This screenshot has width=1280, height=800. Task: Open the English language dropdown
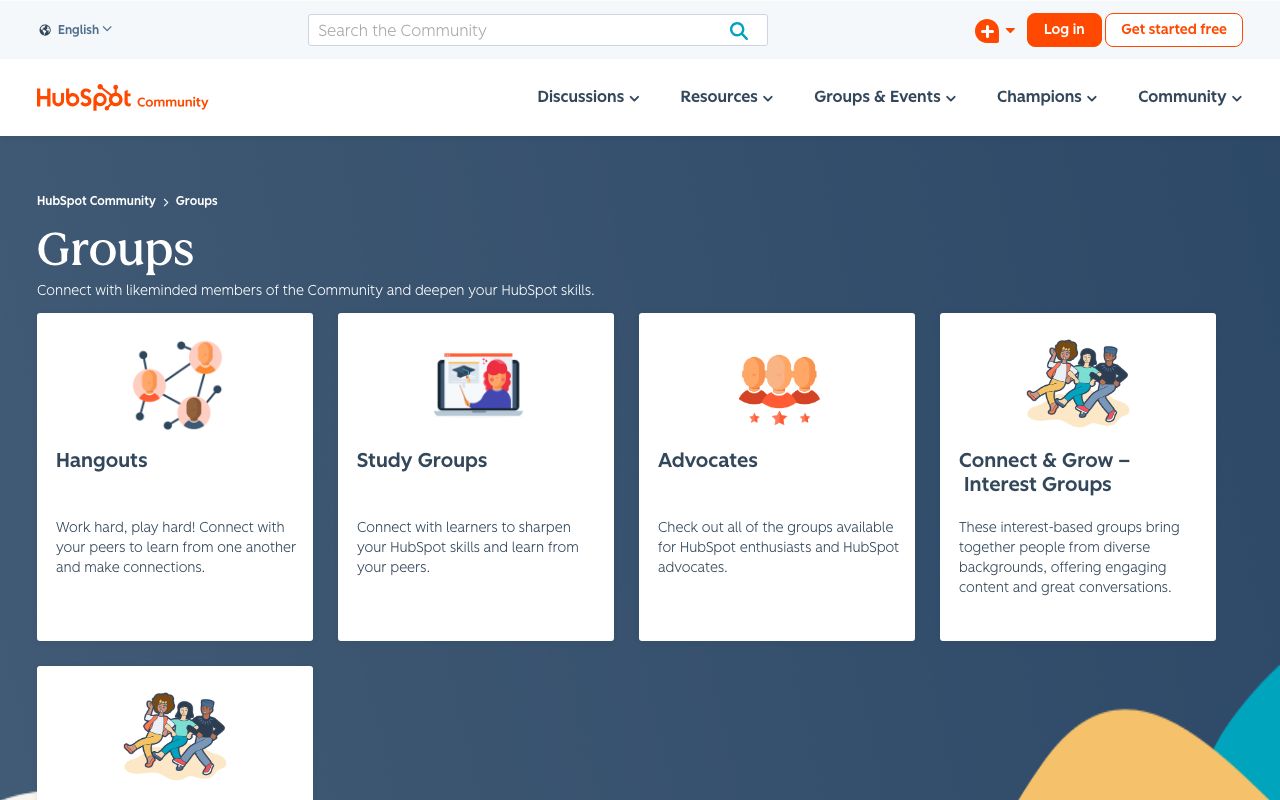coord(85,30)
